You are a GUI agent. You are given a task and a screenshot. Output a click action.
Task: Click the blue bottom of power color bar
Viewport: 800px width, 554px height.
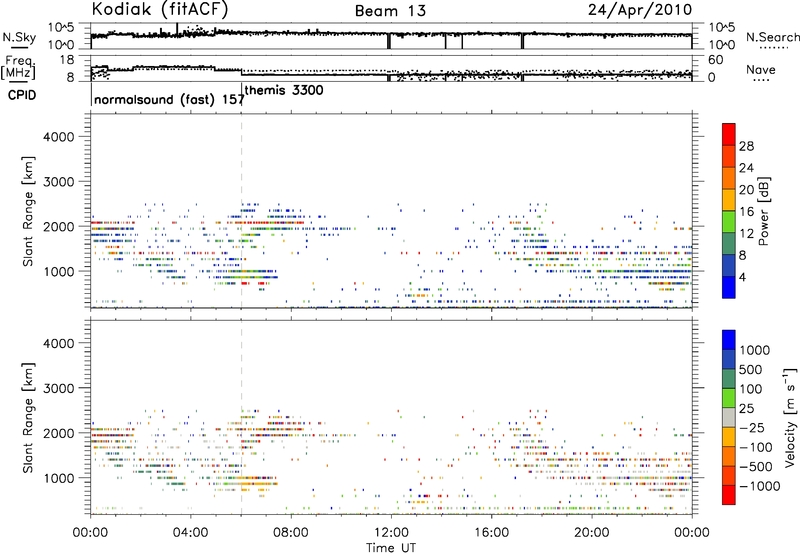pyautogui.click(x=729, y=287)
